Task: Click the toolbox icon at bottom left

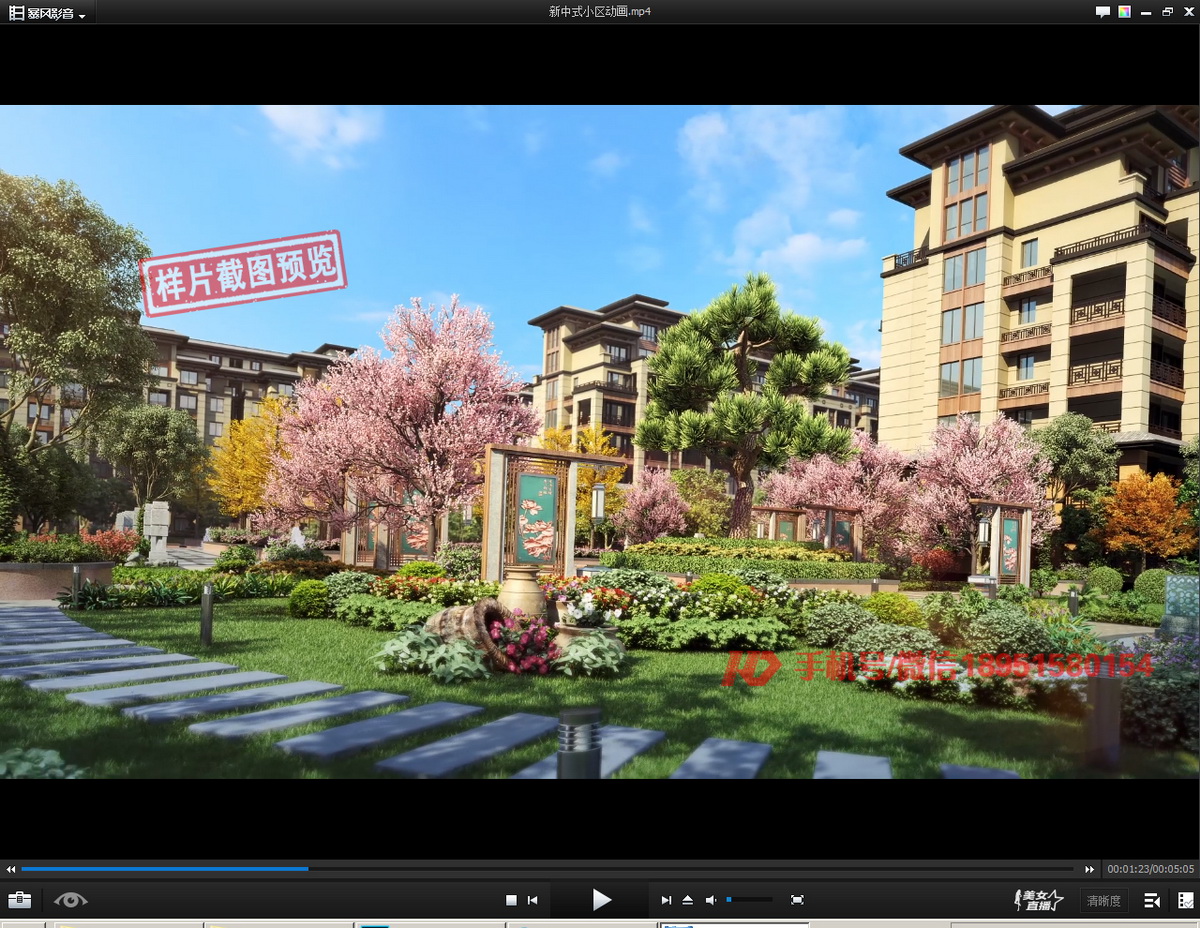Action: point(19,900)
